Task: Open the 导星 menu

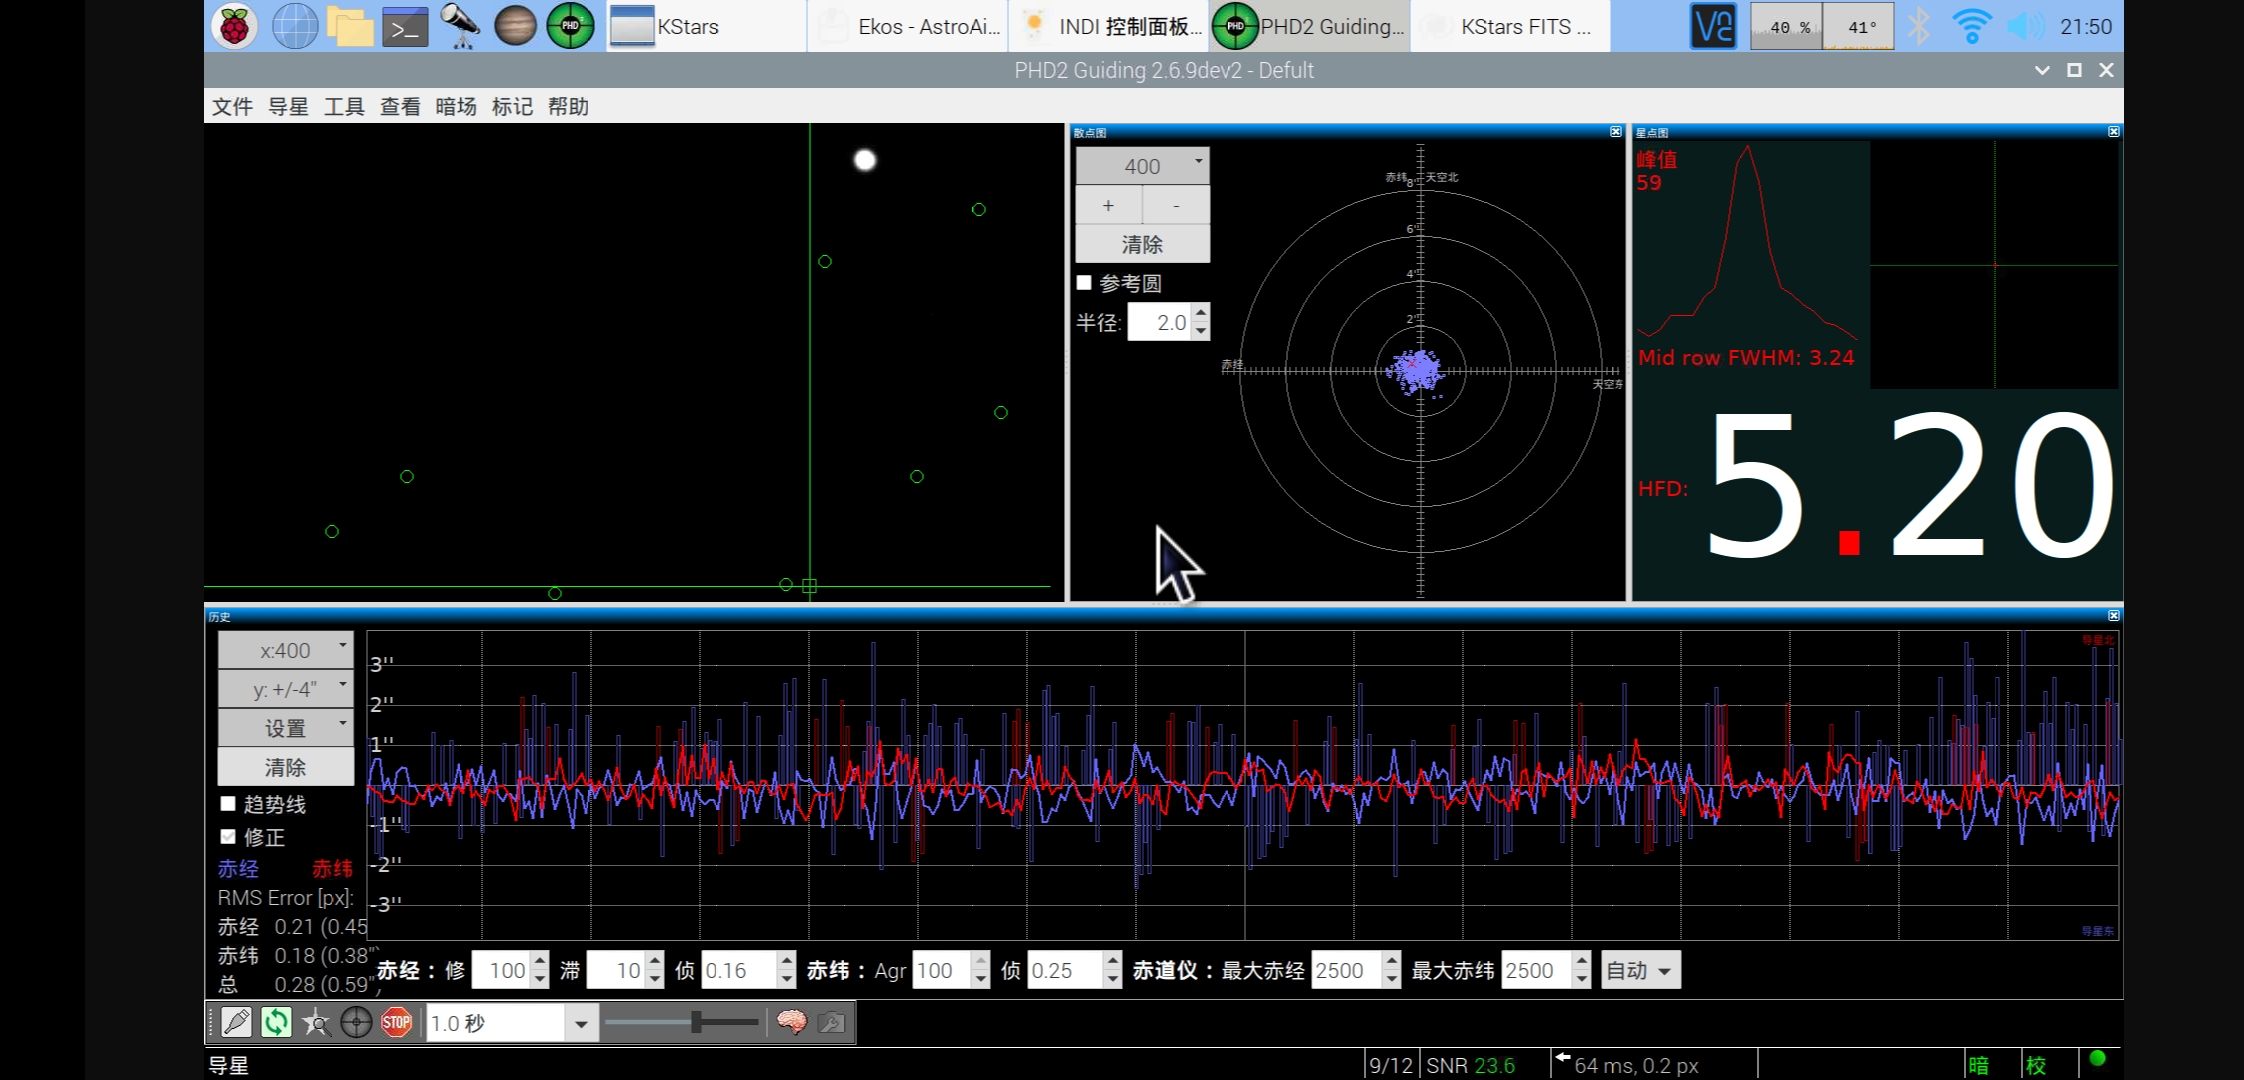Action: [288, 106]
